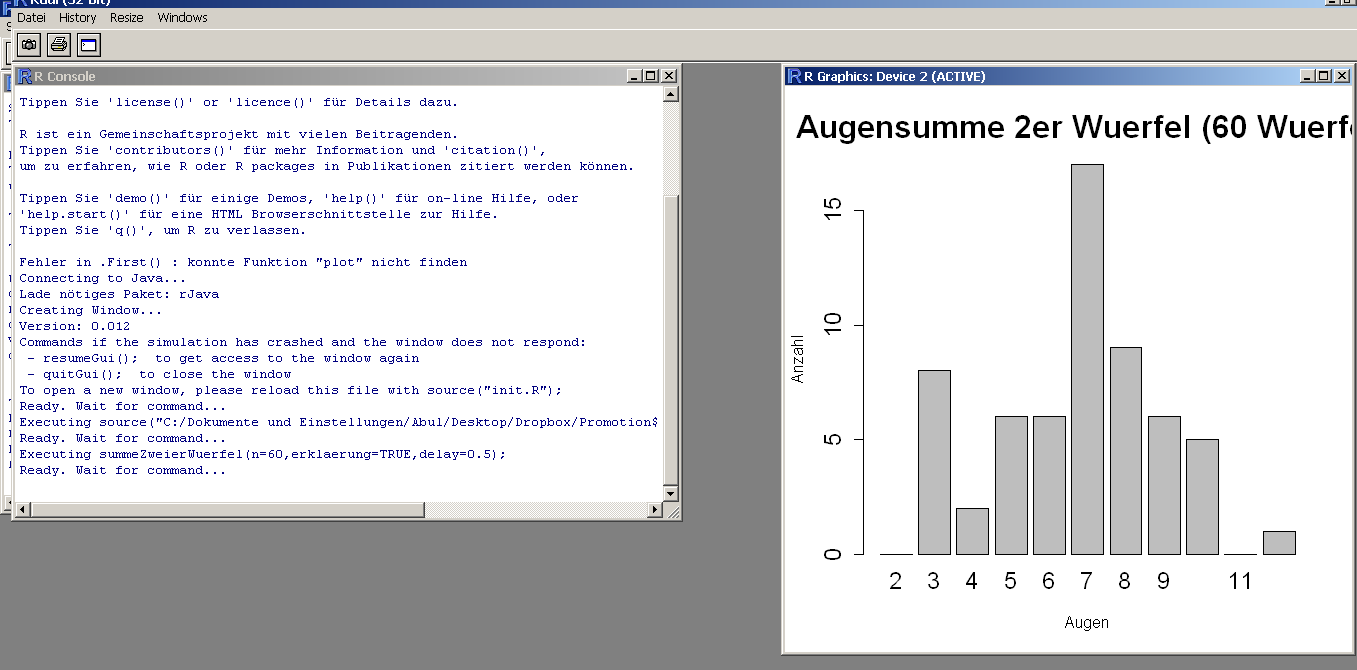Click the bar above x-value 3

tap(934, 462)
